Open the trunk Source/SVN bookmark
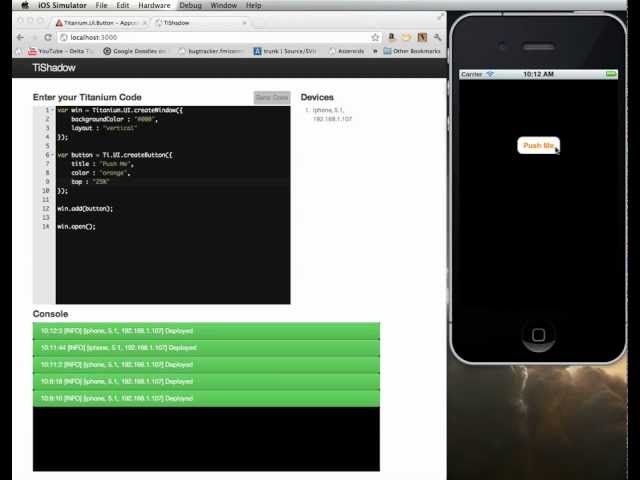Image resolution: width=640 pixels, height=480 pixels. pyautogui.click(x=285, y=51)
